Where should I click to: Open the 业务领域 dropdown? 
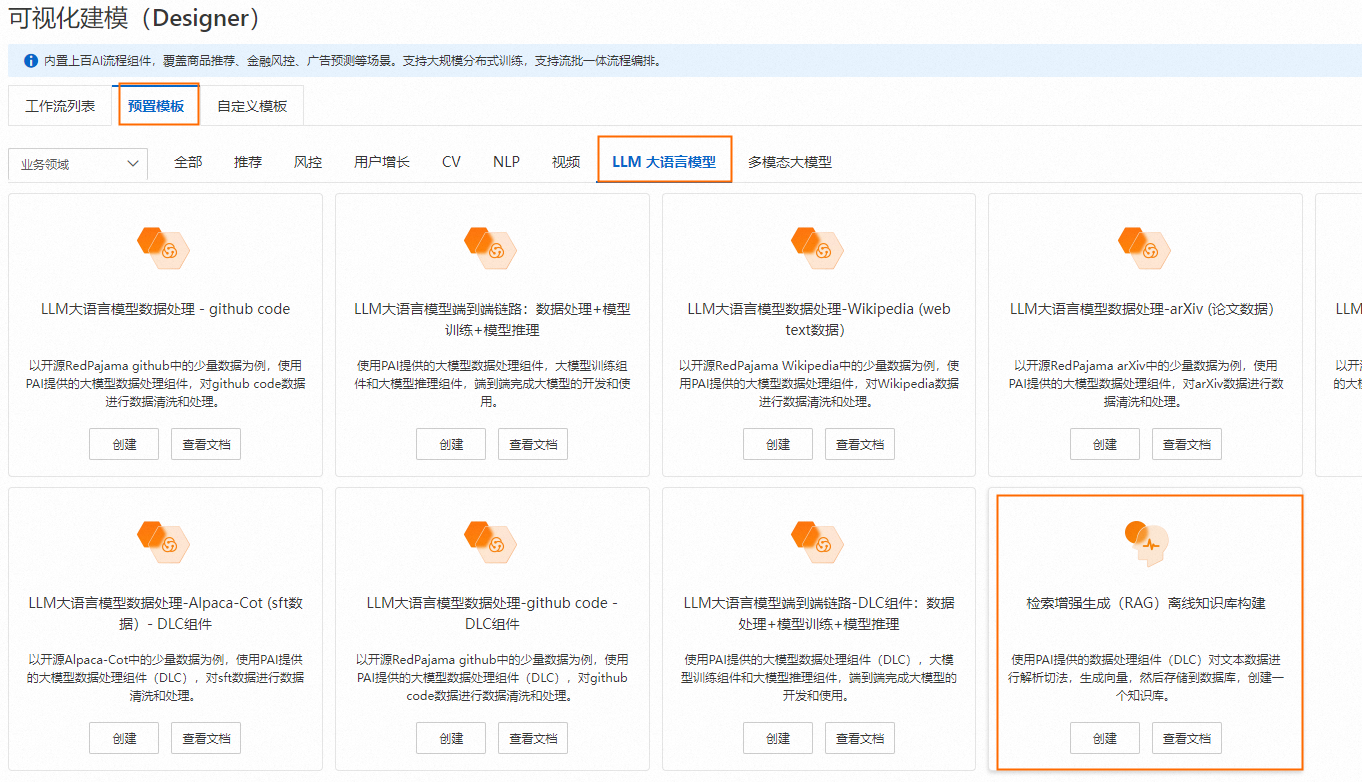78,164
